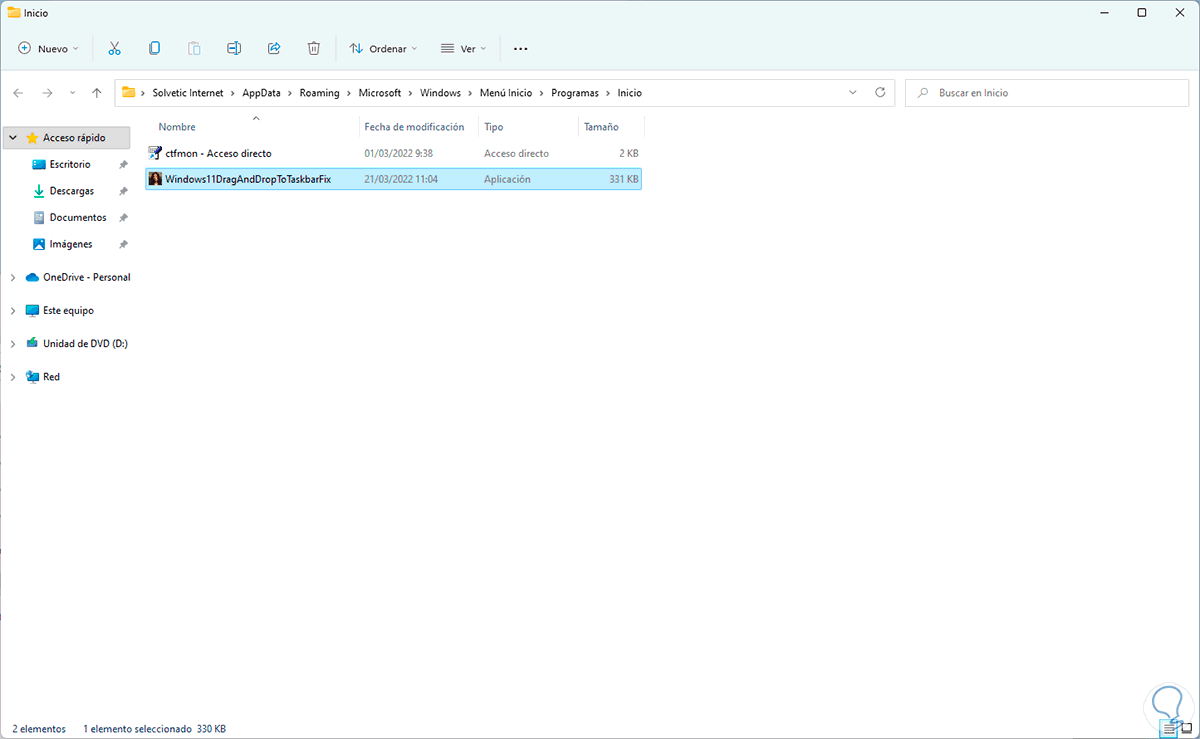Go up one folder level arrow

[x=96, y=92]
